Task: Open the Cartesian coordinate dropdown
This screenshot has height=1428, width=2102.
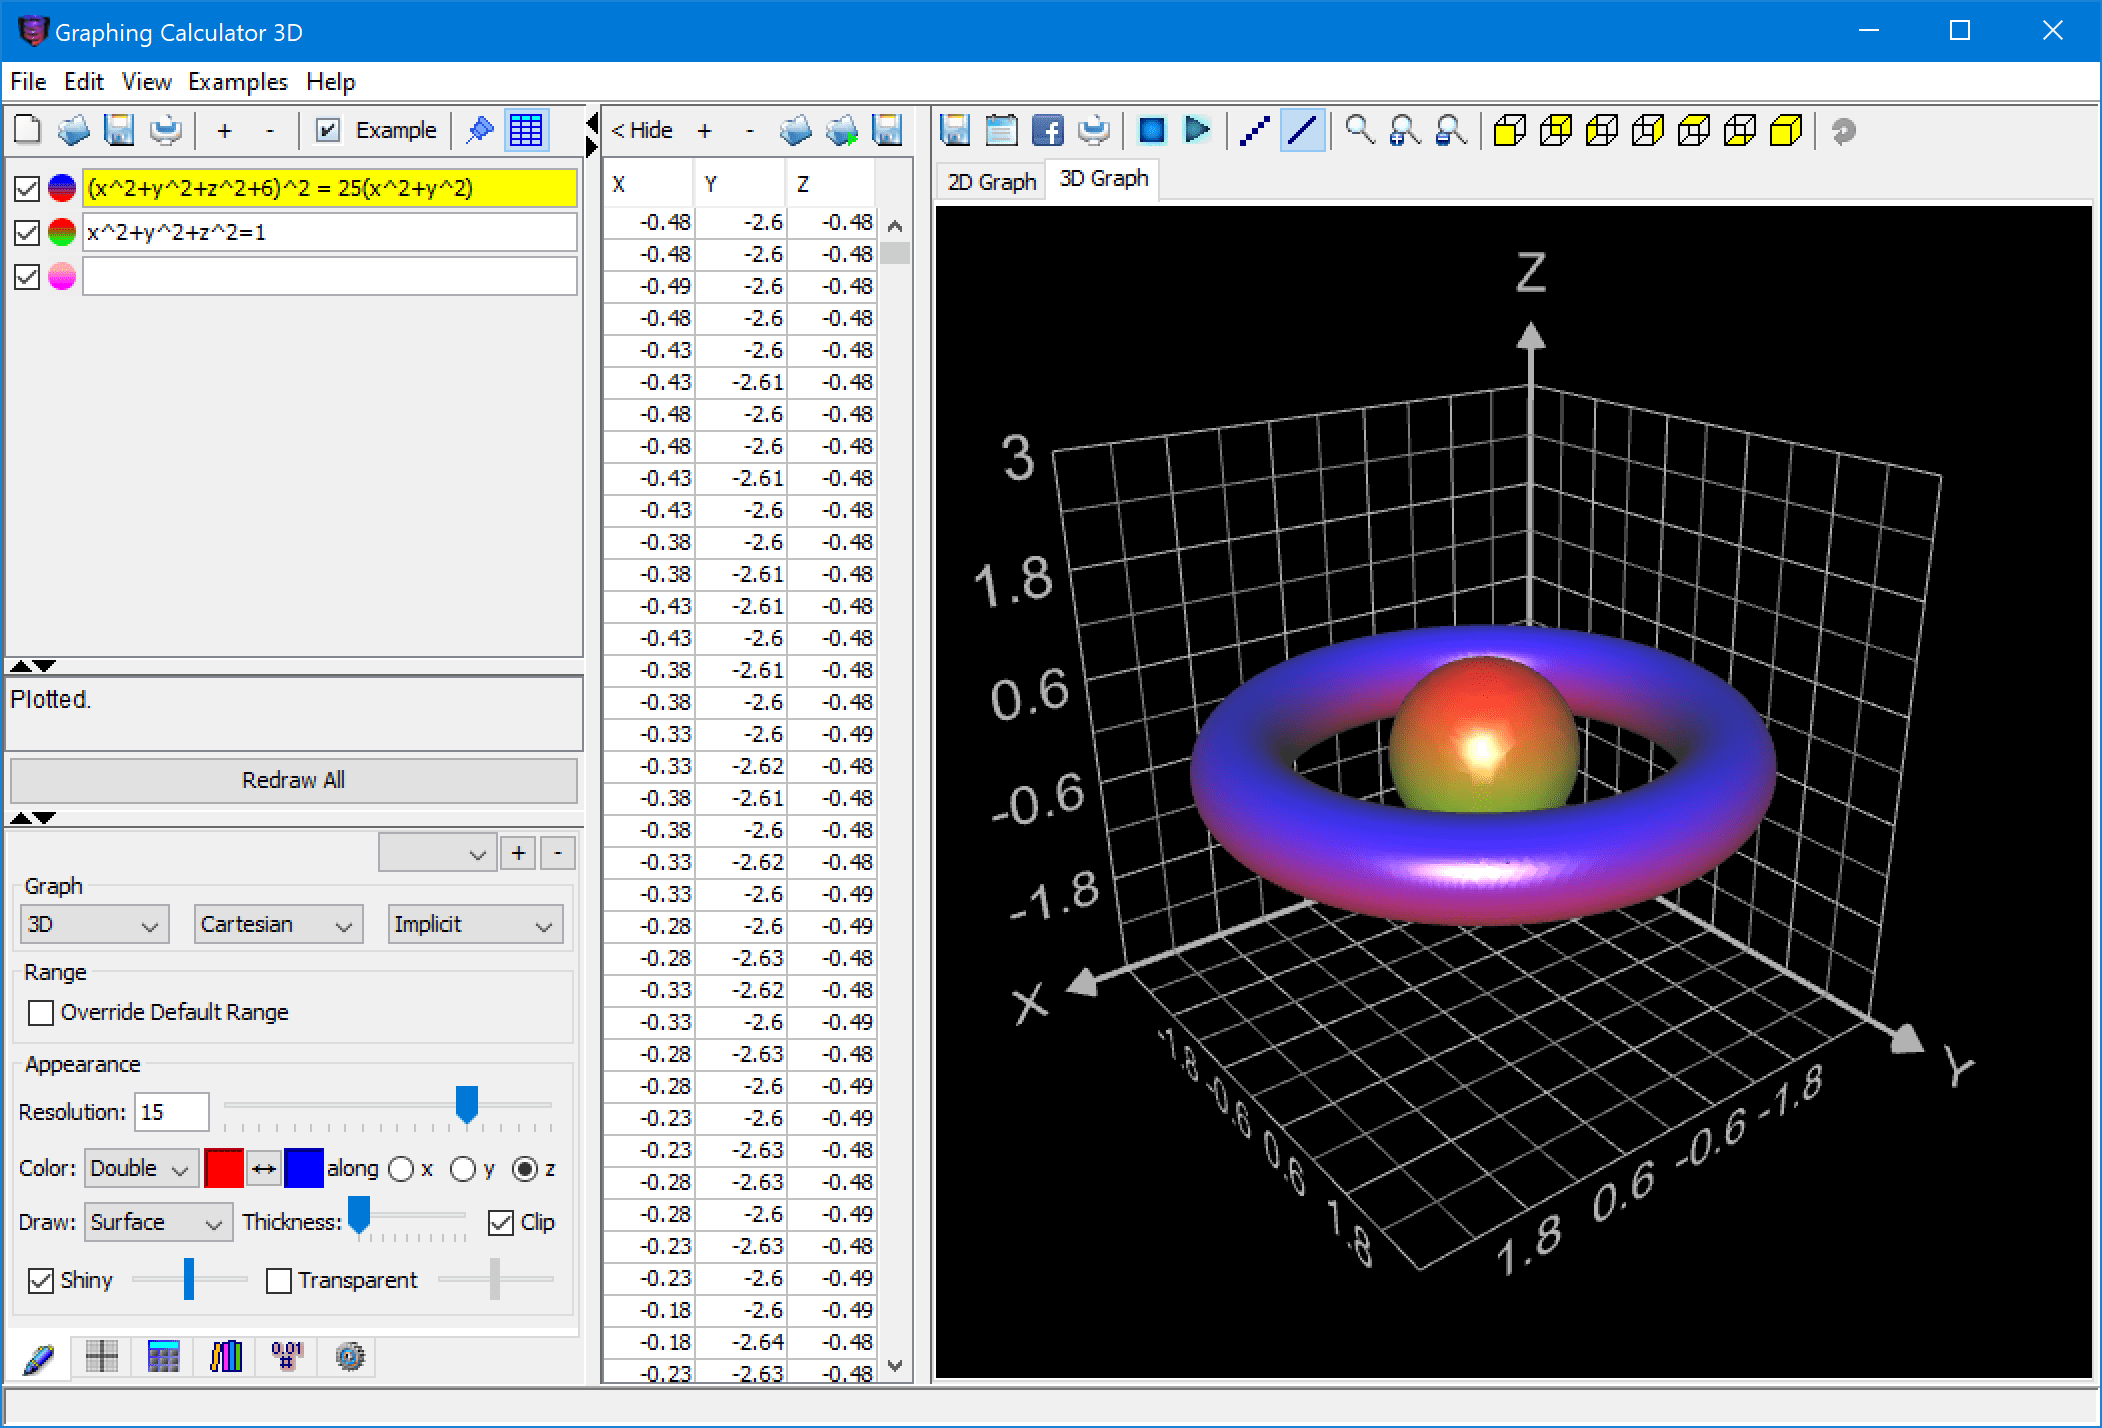Action: (x=277, y=924)
